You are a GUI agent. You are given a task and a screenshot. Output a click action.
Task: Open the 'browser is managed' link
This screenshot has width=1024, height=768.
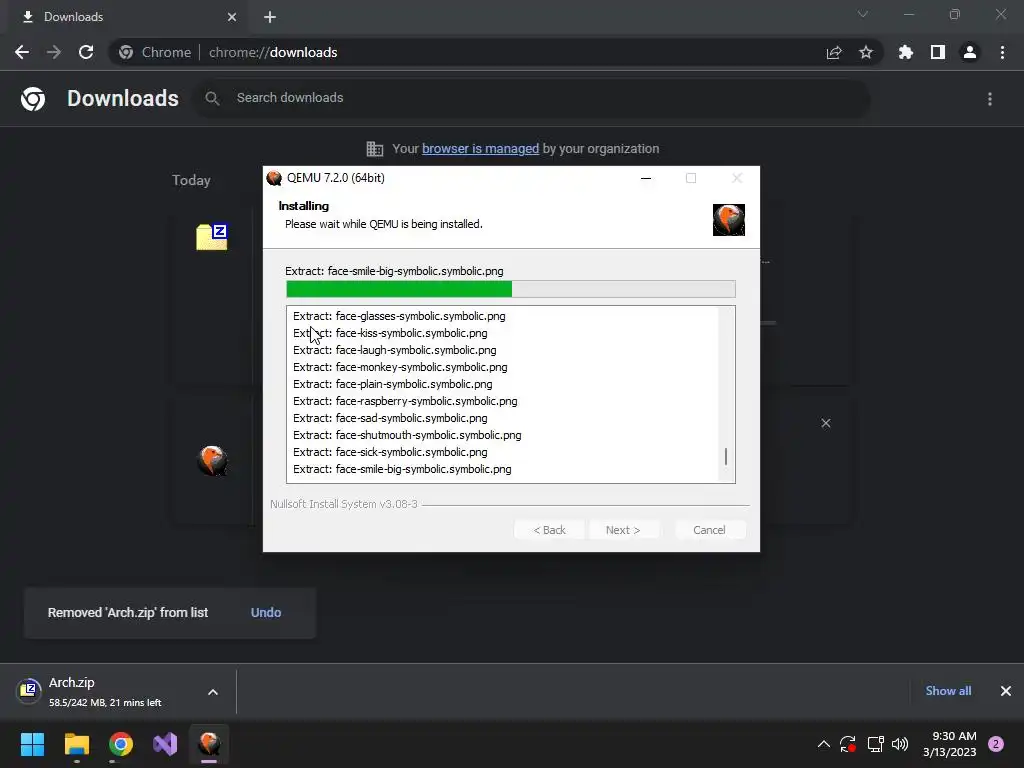pyautogui.click(x=480, y=149)
